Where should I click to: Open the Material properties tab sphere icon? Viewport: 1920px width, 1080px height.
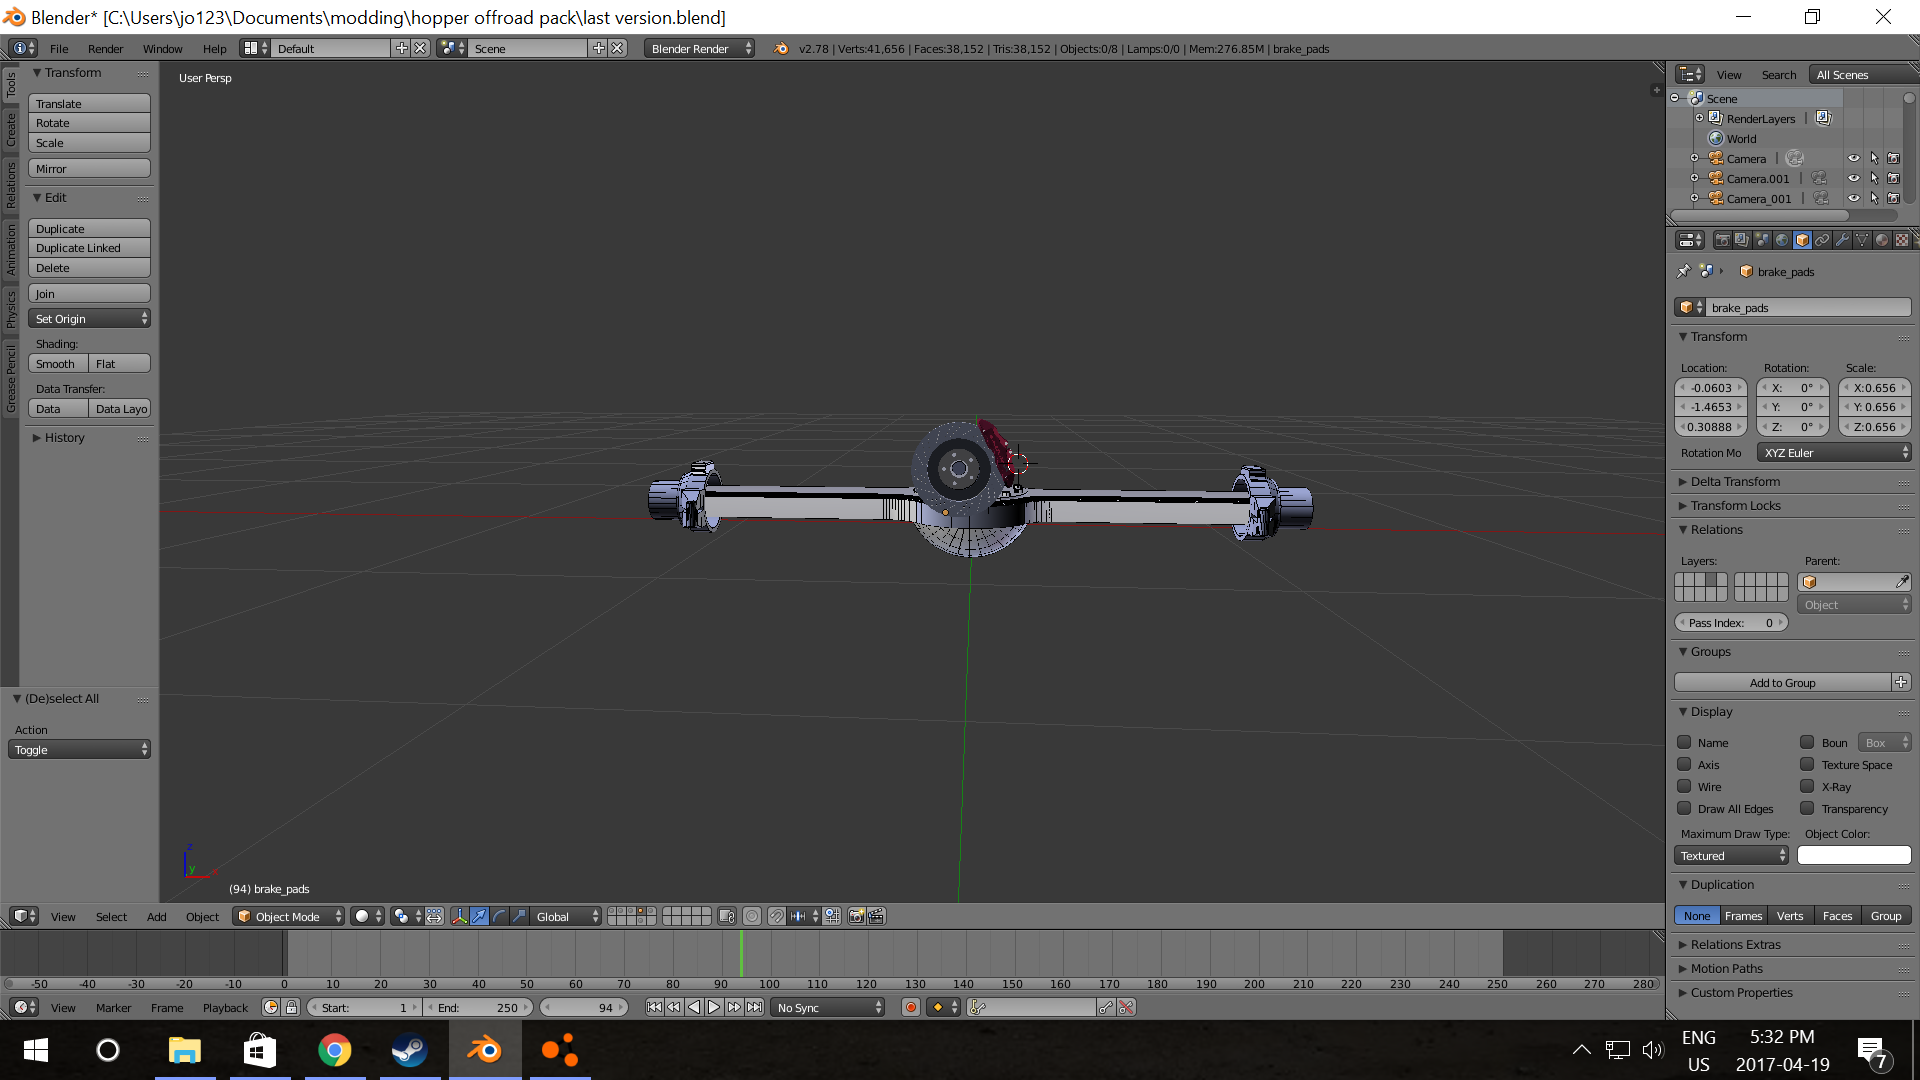[x=1882, y=240]
